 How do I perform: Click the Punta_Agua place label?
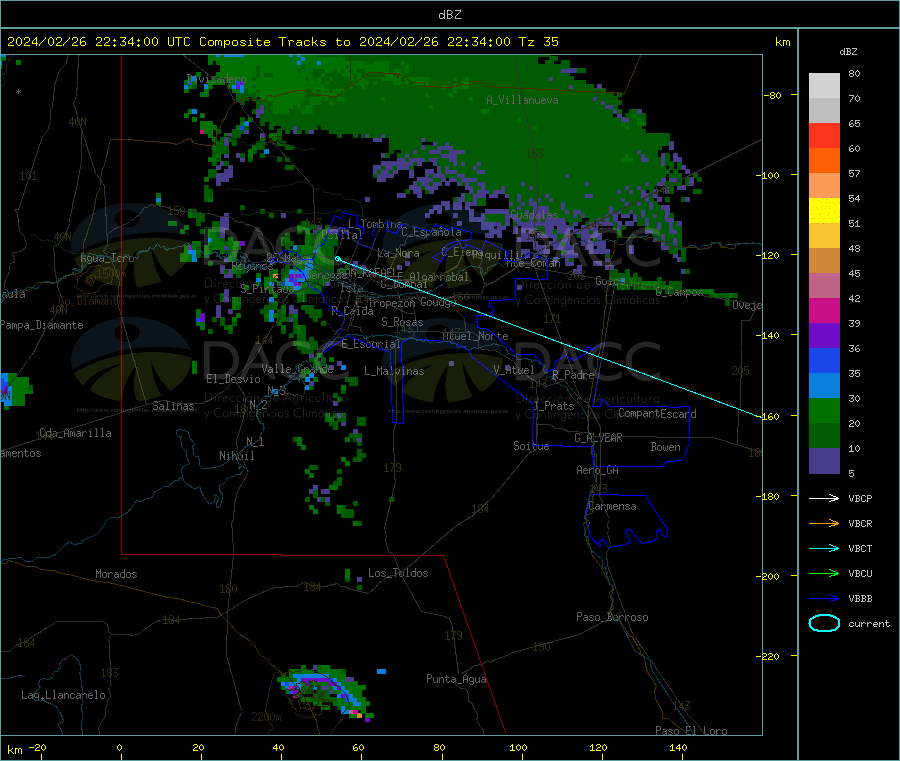click(x=456, y=679)
